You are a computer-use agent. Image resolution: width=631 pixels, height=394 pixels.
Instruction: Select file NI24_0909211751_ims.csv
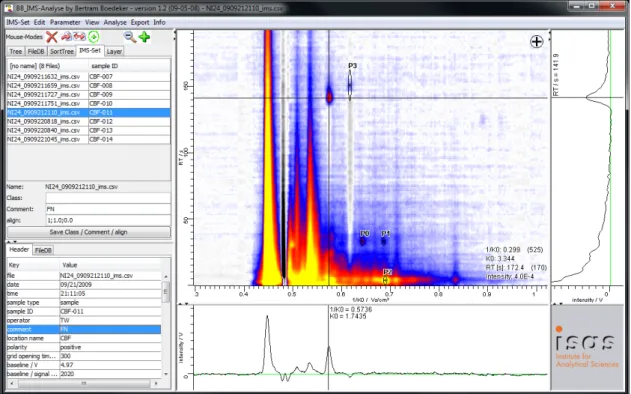point(47,103)
